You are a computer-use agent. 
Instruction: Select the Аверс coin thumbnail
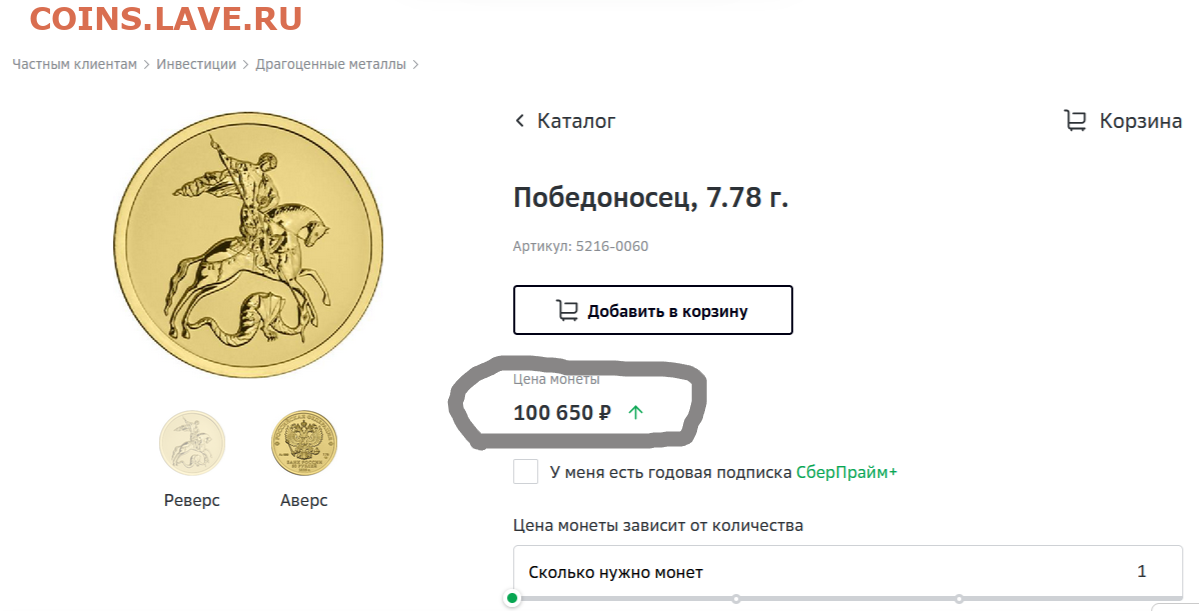[304, 444]
